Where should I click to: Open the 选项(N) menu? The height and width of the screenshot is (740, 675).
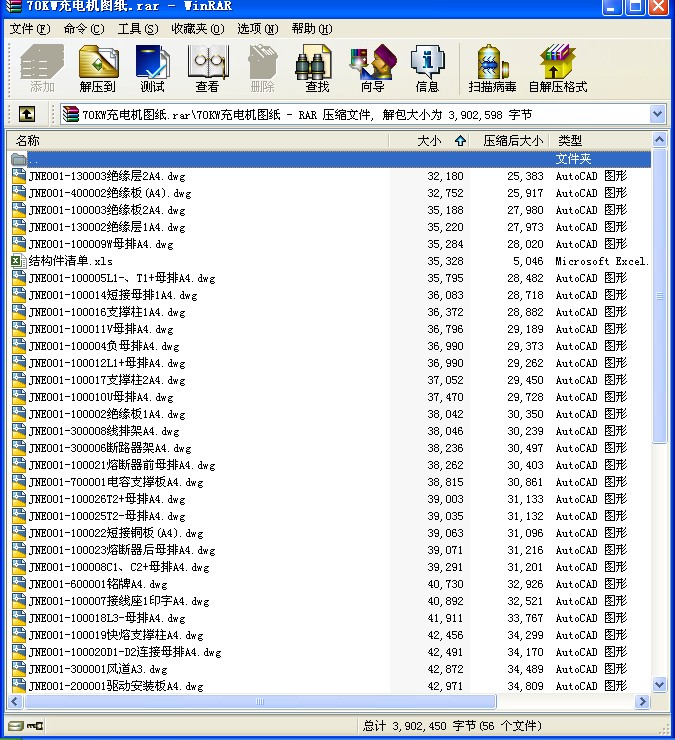click(x=258, y=29)
